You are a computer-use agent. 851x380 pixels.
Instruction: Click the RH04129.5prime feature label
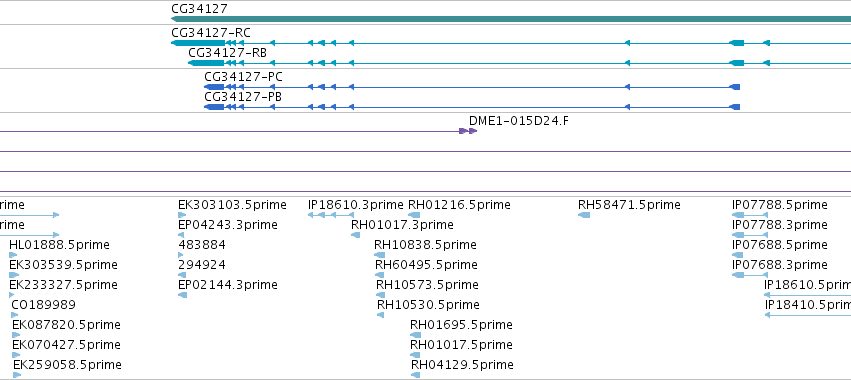(x=462, y=365)
